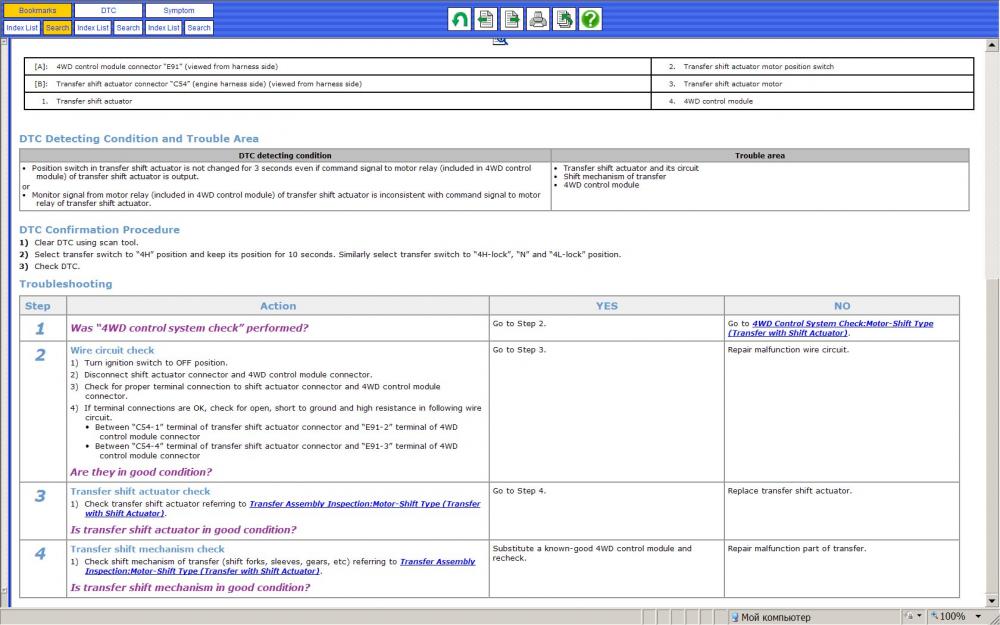Click the green back arrow icon
Screen dimensions: 1000x625
click(x=460, y=19)
